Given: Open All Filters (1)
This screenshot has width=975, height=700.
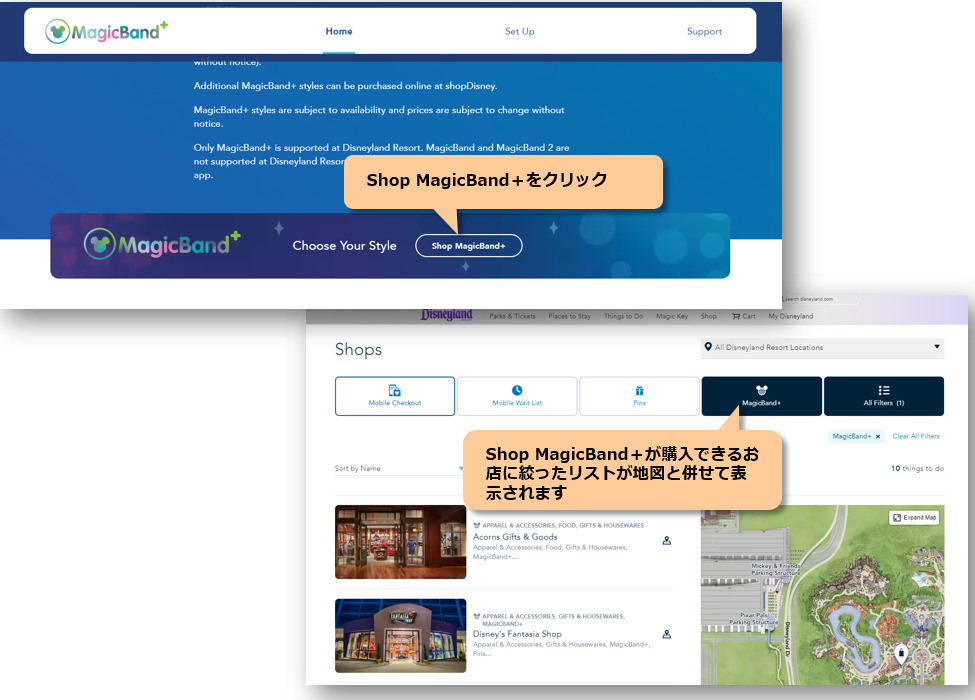Looking at the screenshot, I should [x=884, y=396].
